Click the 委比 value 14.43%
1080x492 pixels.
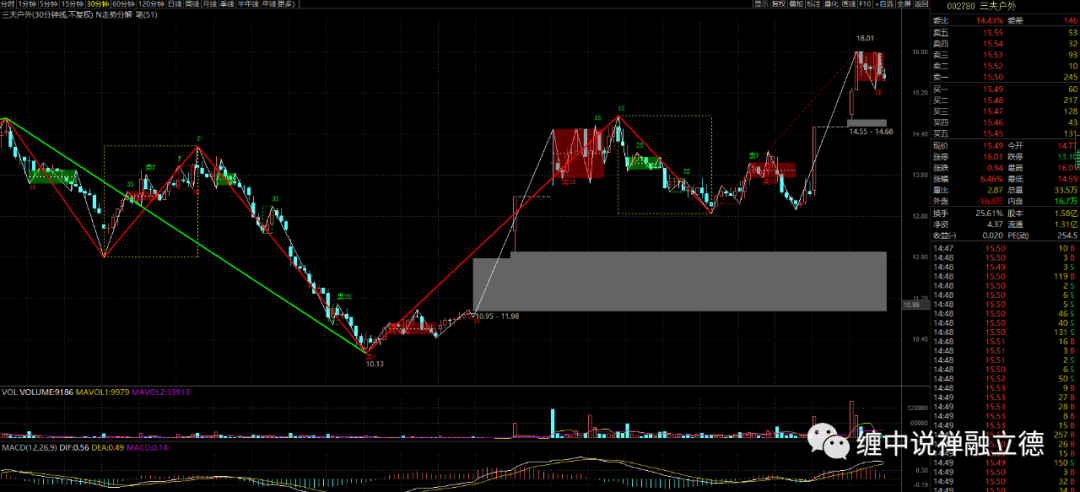[989, 20]
